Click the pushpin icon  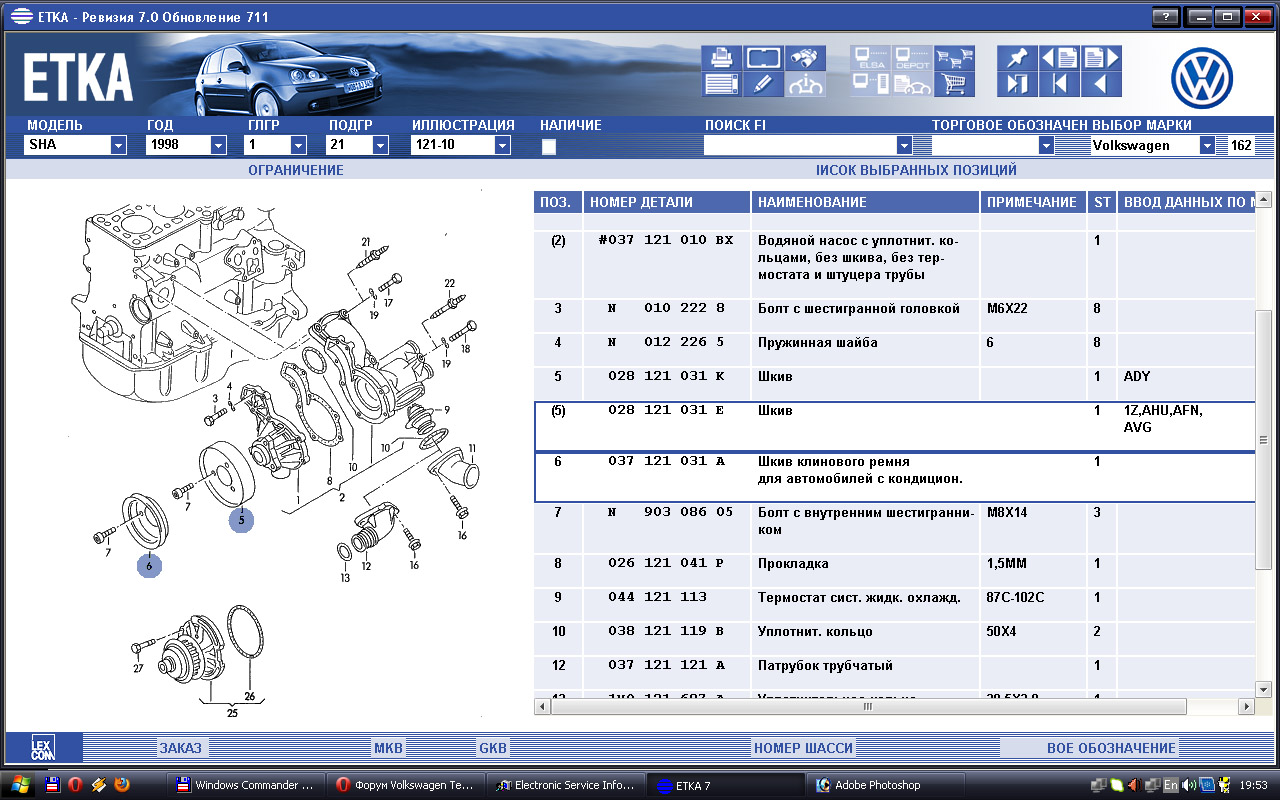(1017, 58)
